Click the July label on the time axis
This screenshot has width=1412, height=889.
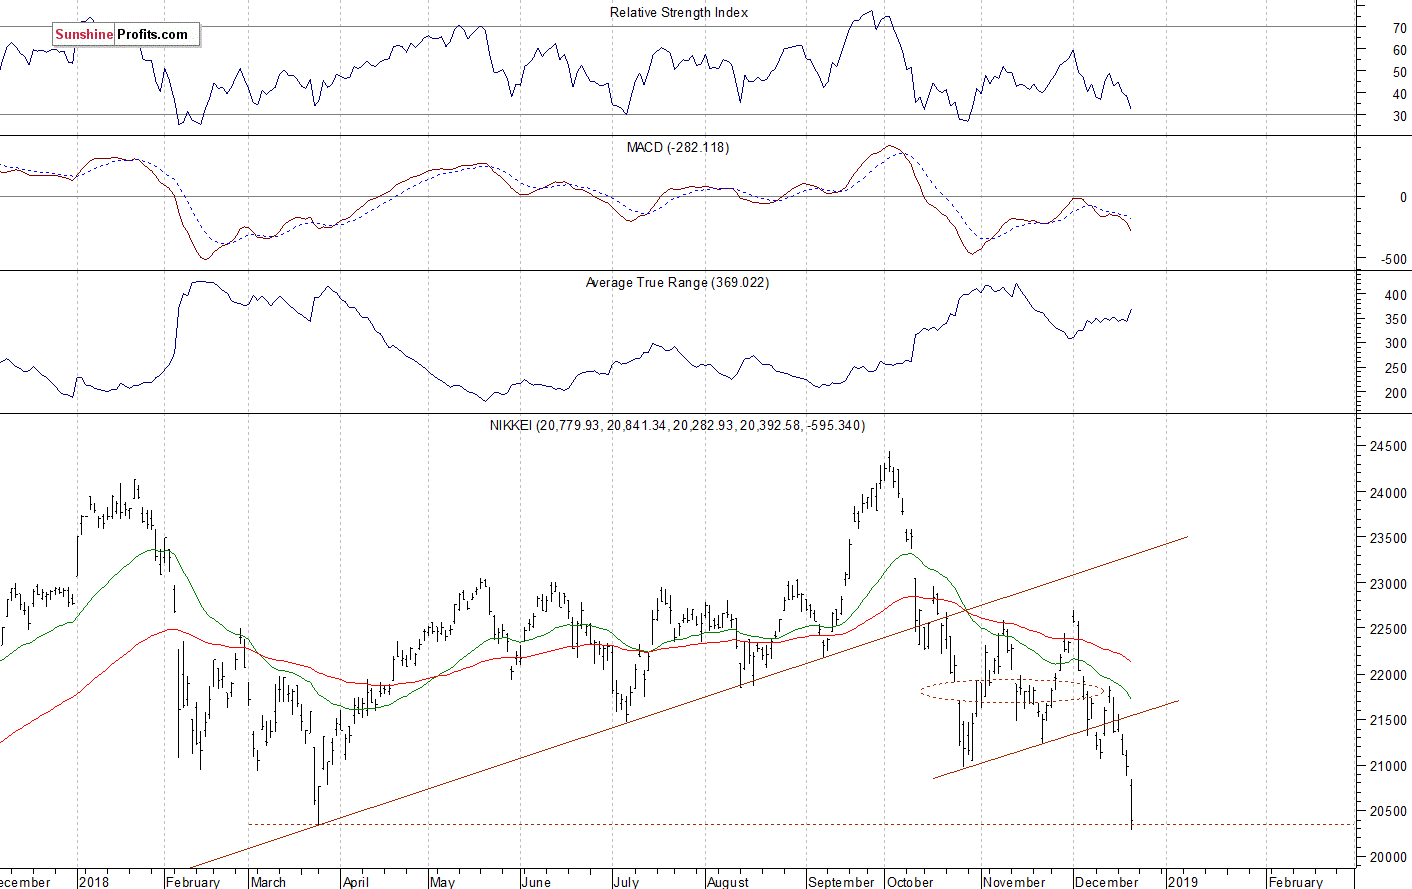(626, 882)
